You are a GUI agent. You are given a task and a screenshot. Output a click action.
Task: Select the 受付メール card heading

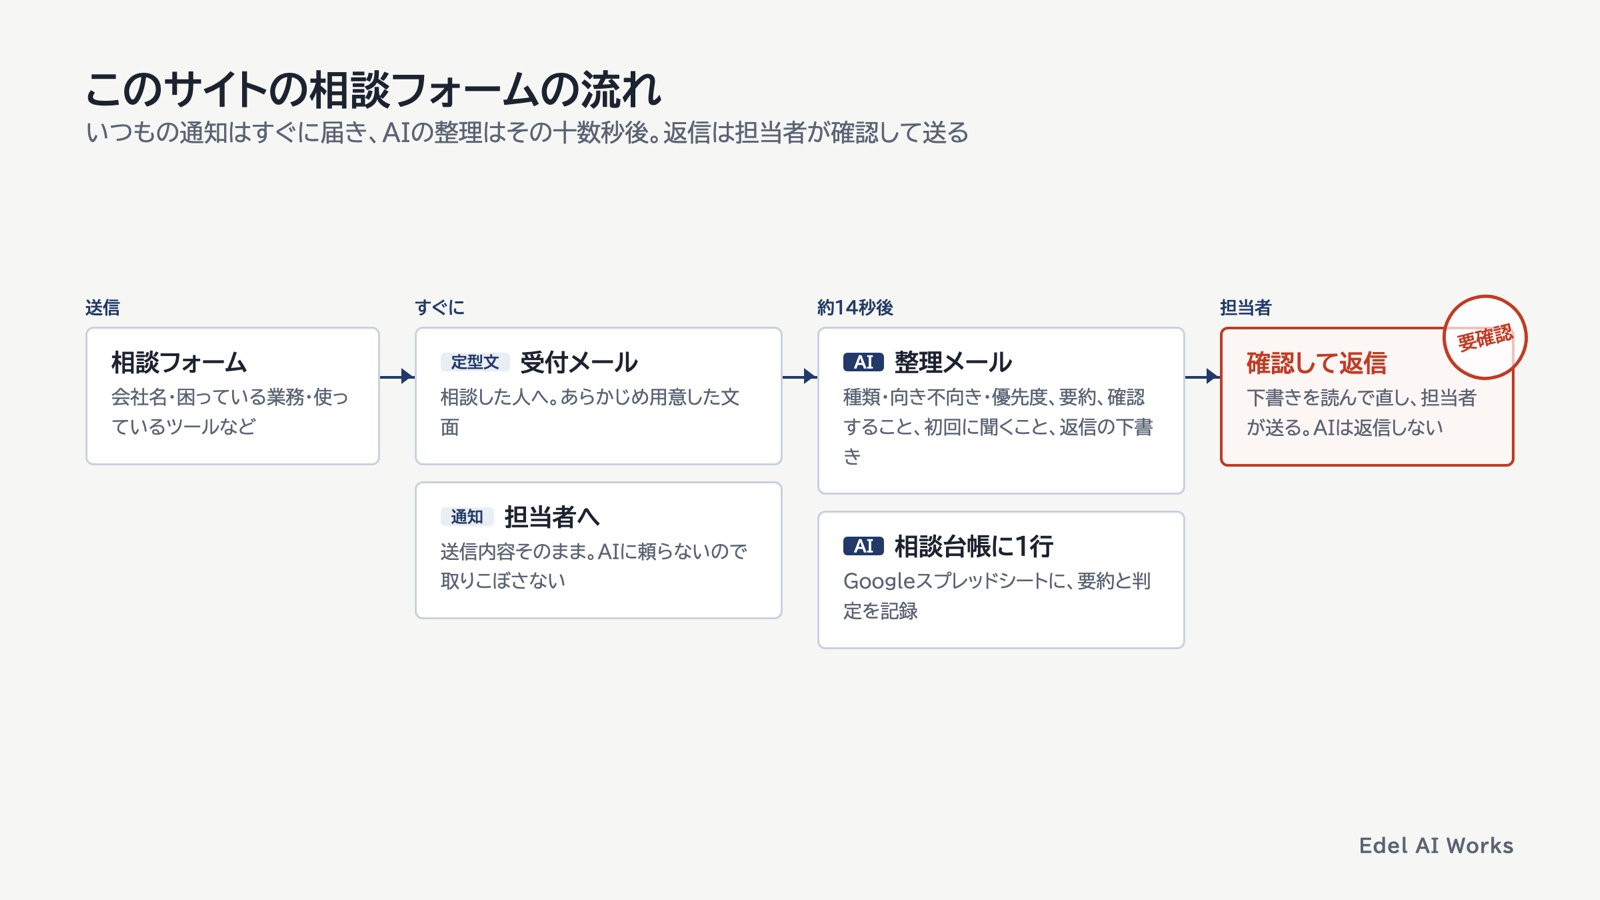click(x=579, y=362)
